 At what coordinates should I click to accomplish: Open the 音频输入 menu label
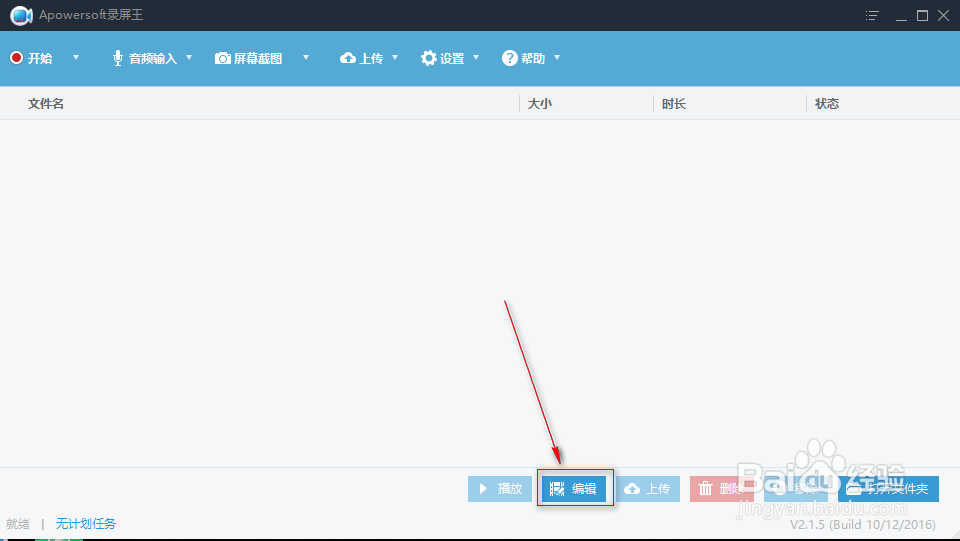(x=153, y=58)
